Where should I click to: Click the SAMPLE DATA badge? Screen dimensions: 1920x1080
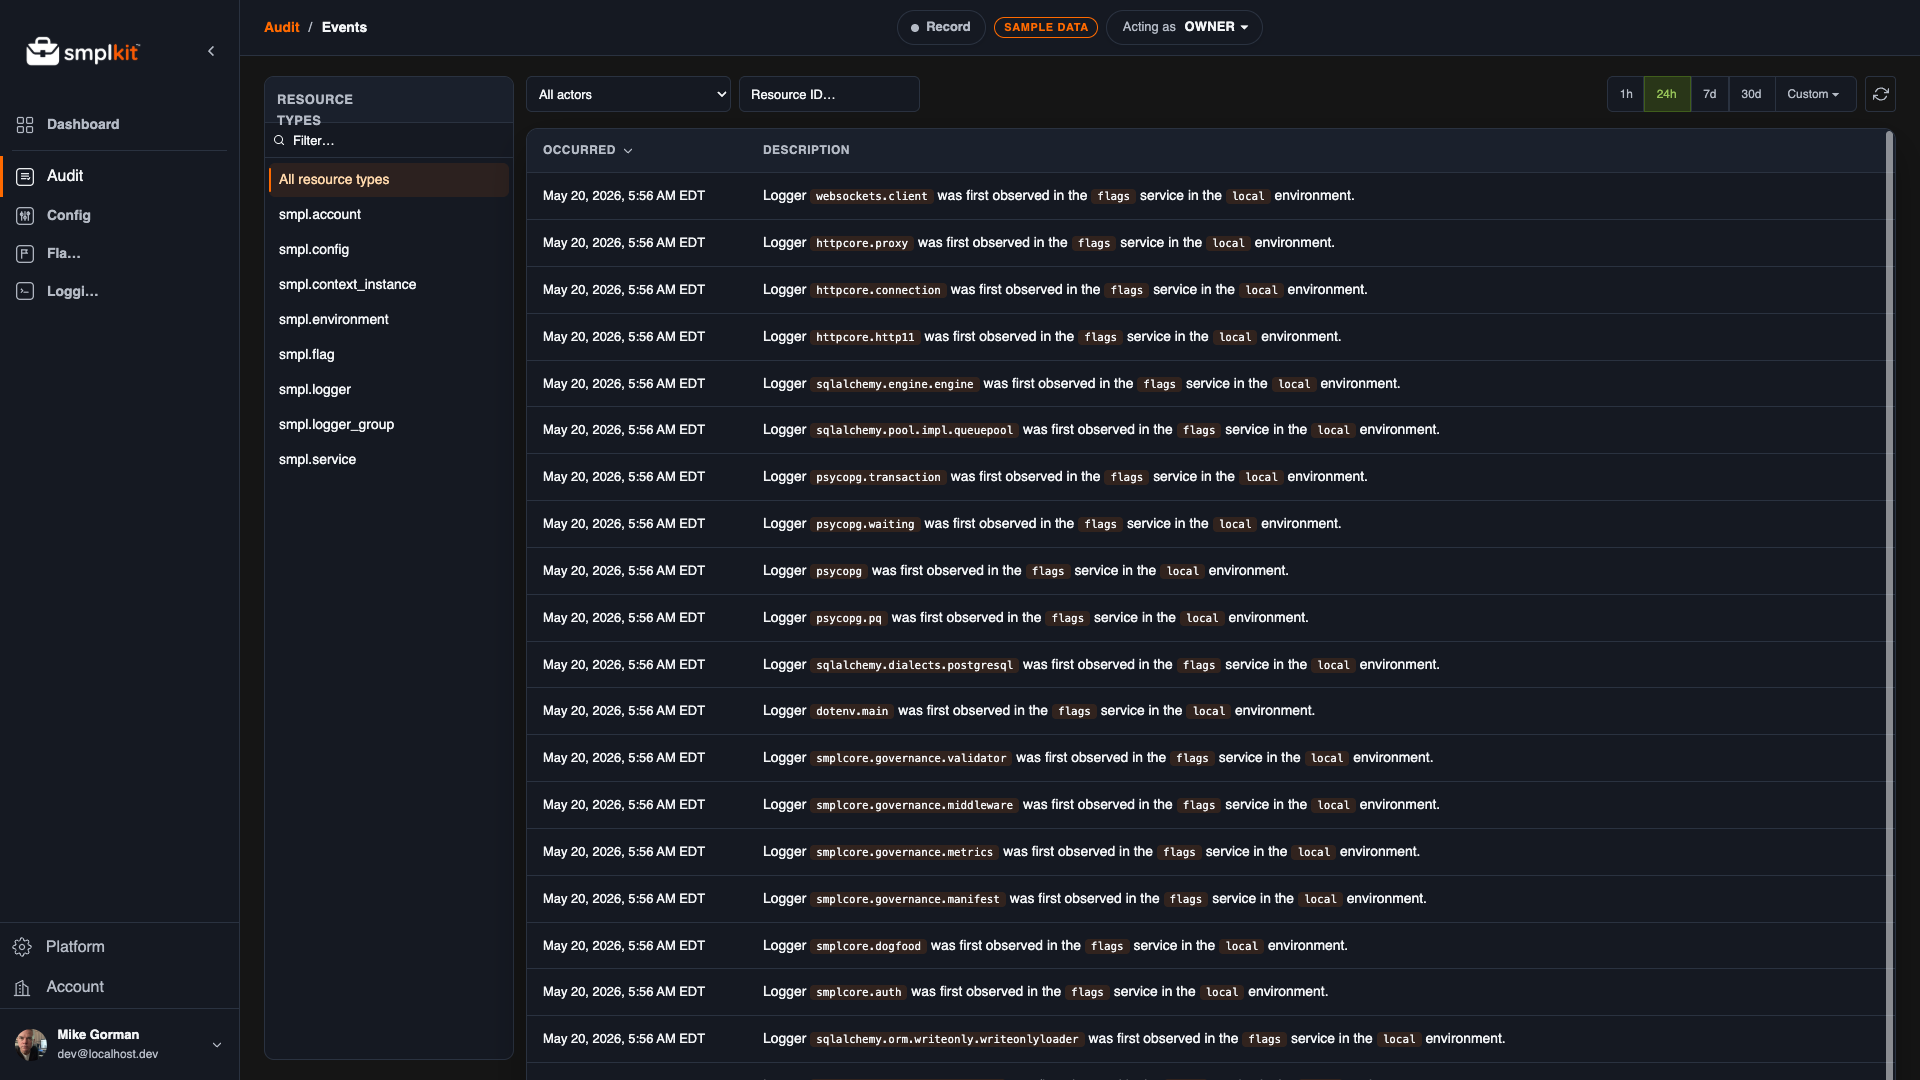click(x=1046, y=27)
